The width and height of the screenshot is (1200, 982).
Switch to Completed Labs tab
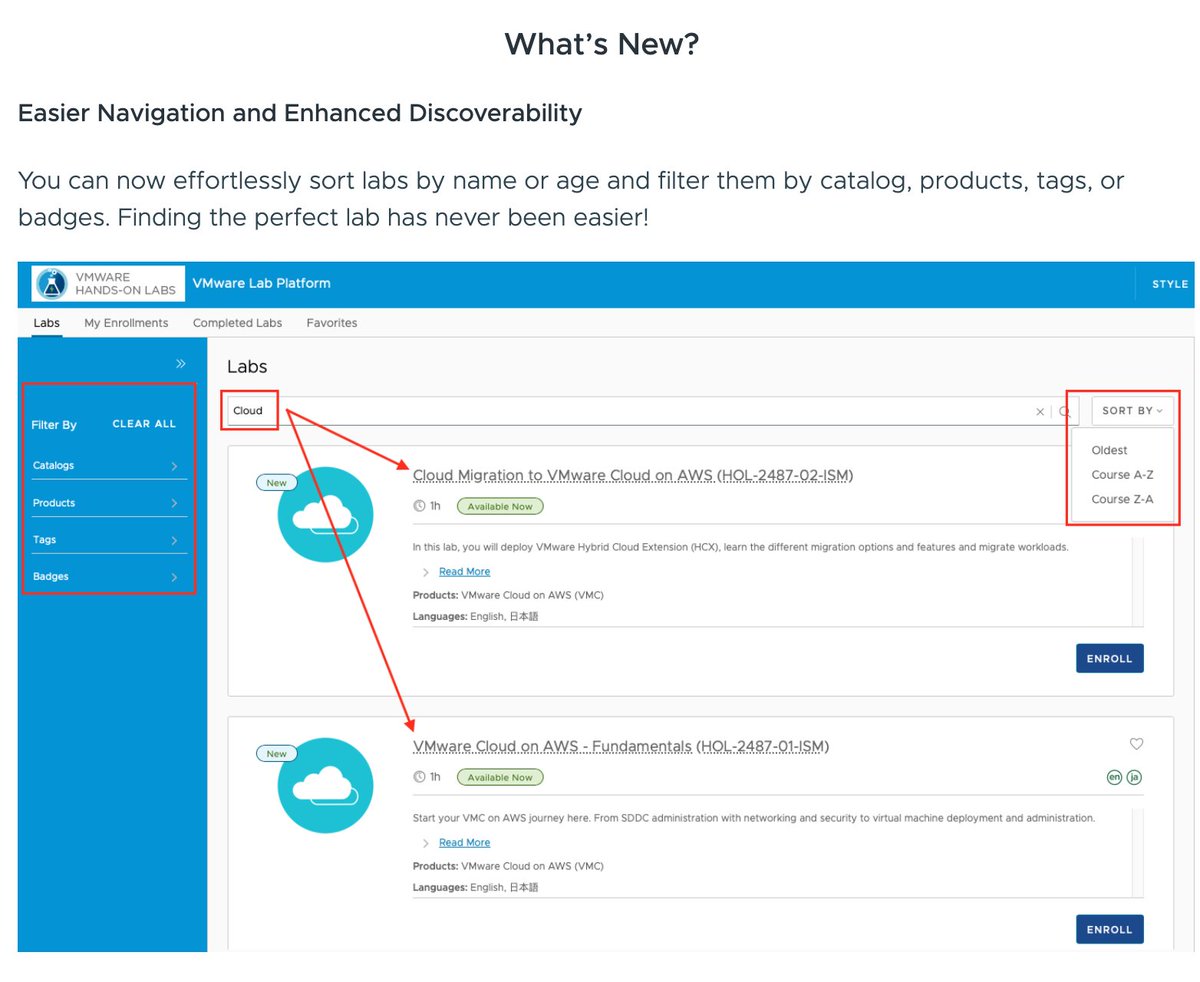point(237,323)
